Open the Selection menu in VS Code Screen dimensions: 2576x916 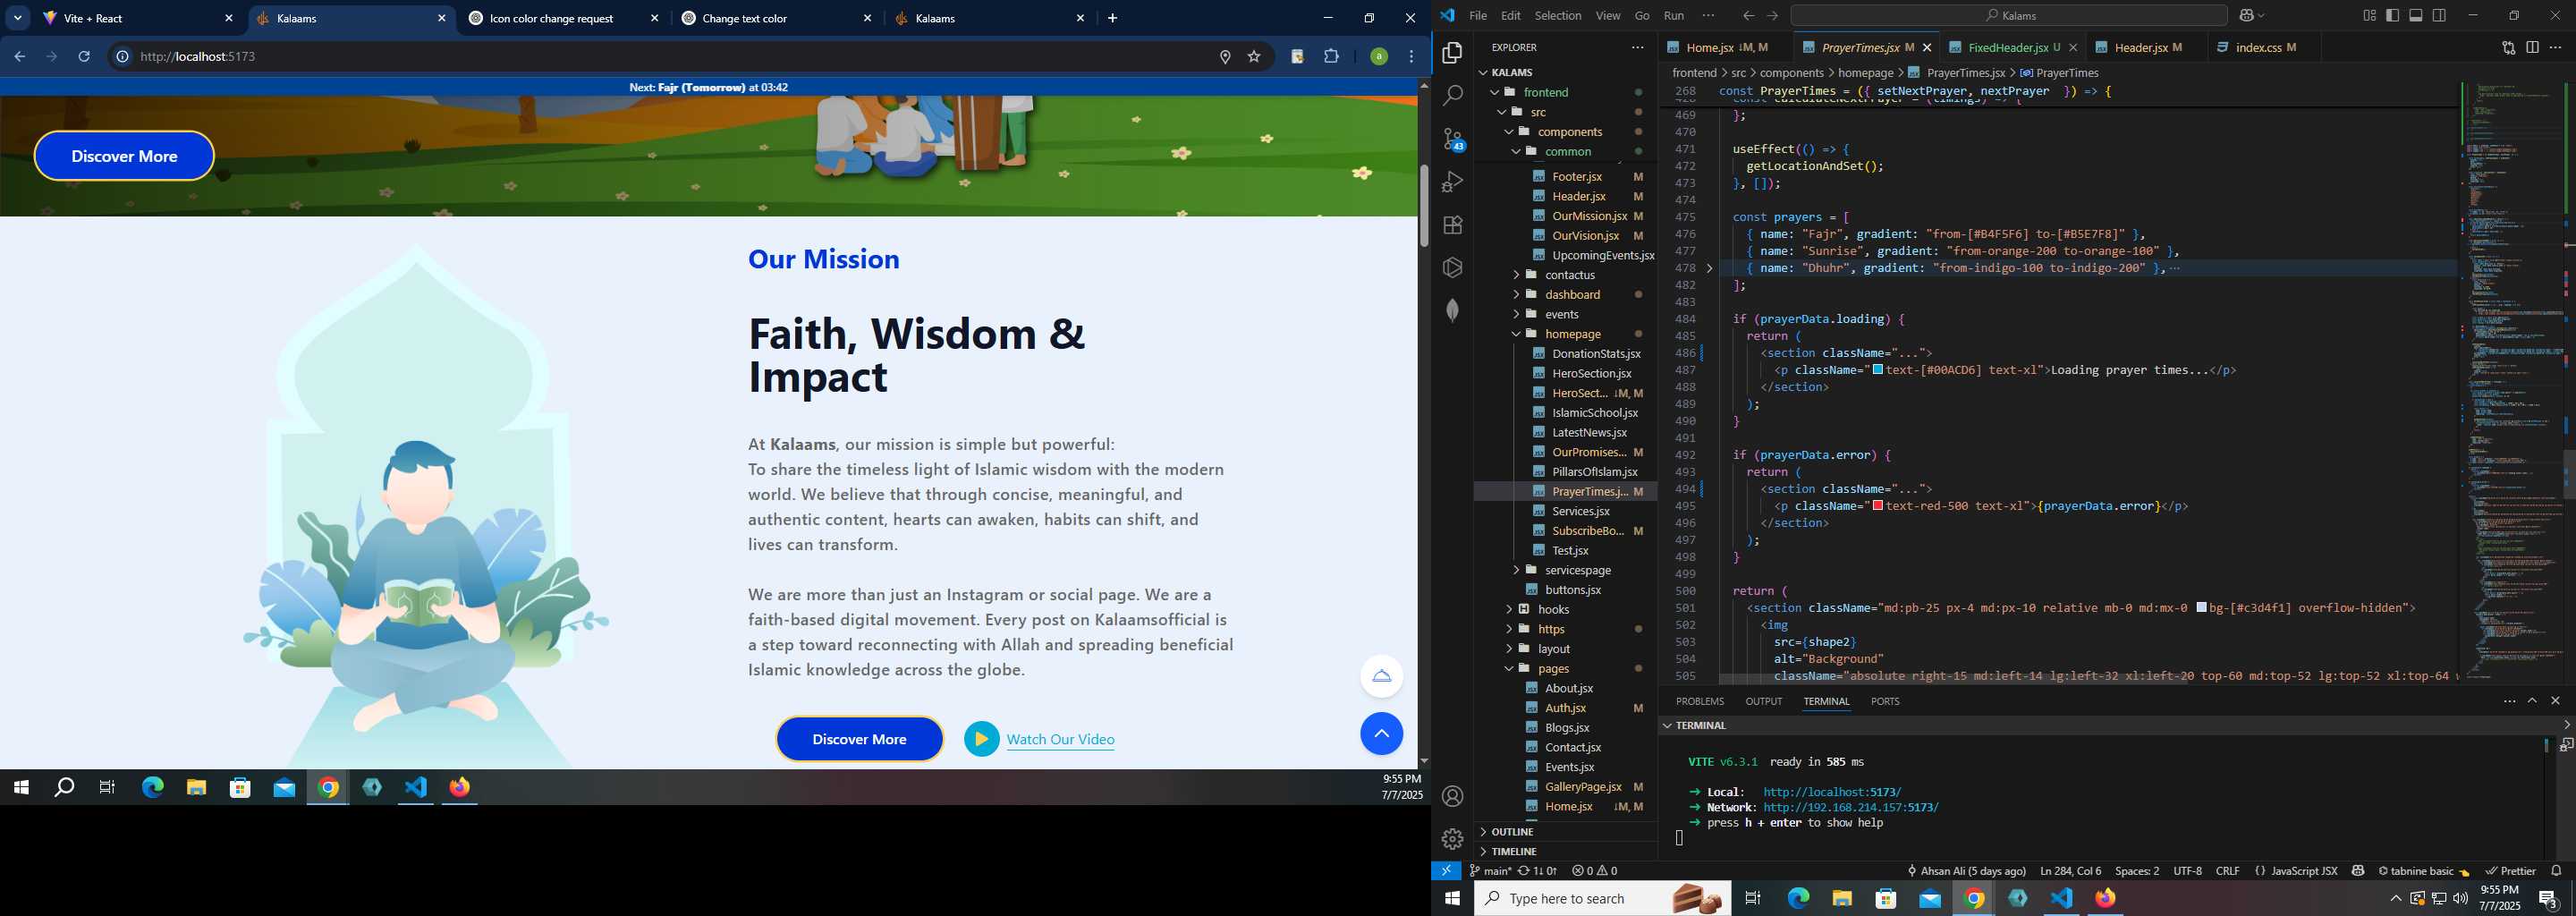click(1558, 15)
